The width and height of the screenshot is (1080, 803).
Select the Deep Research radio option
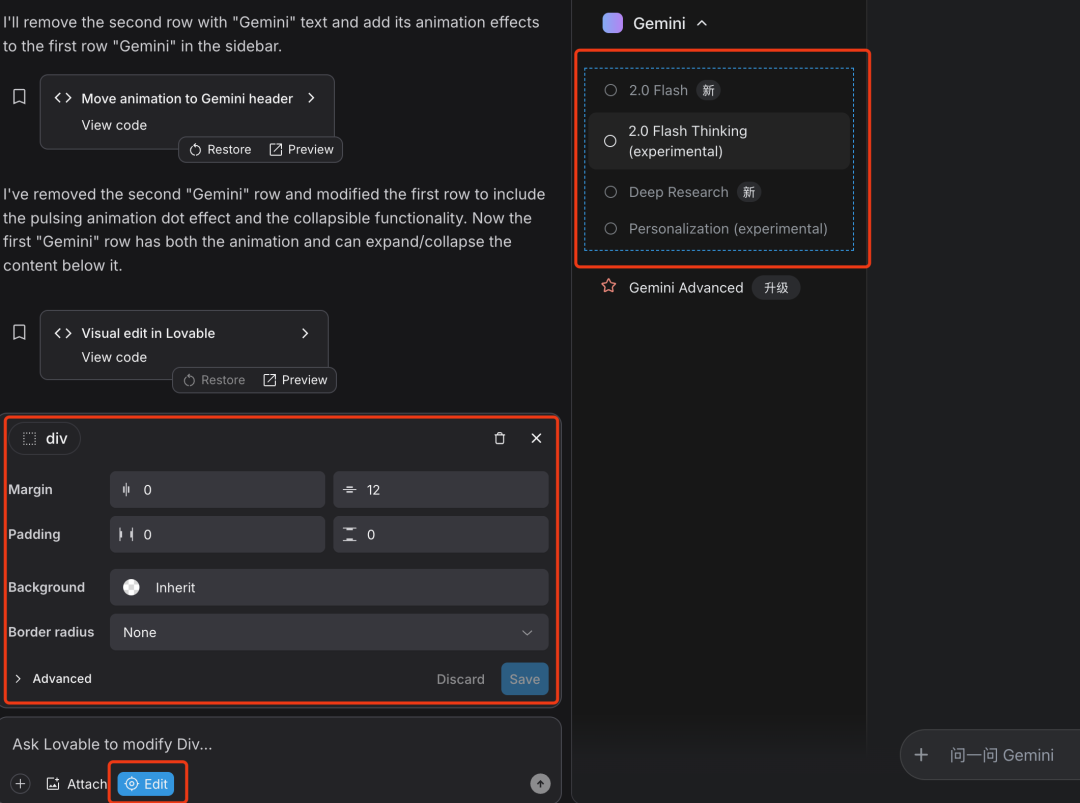coord(610,192)
